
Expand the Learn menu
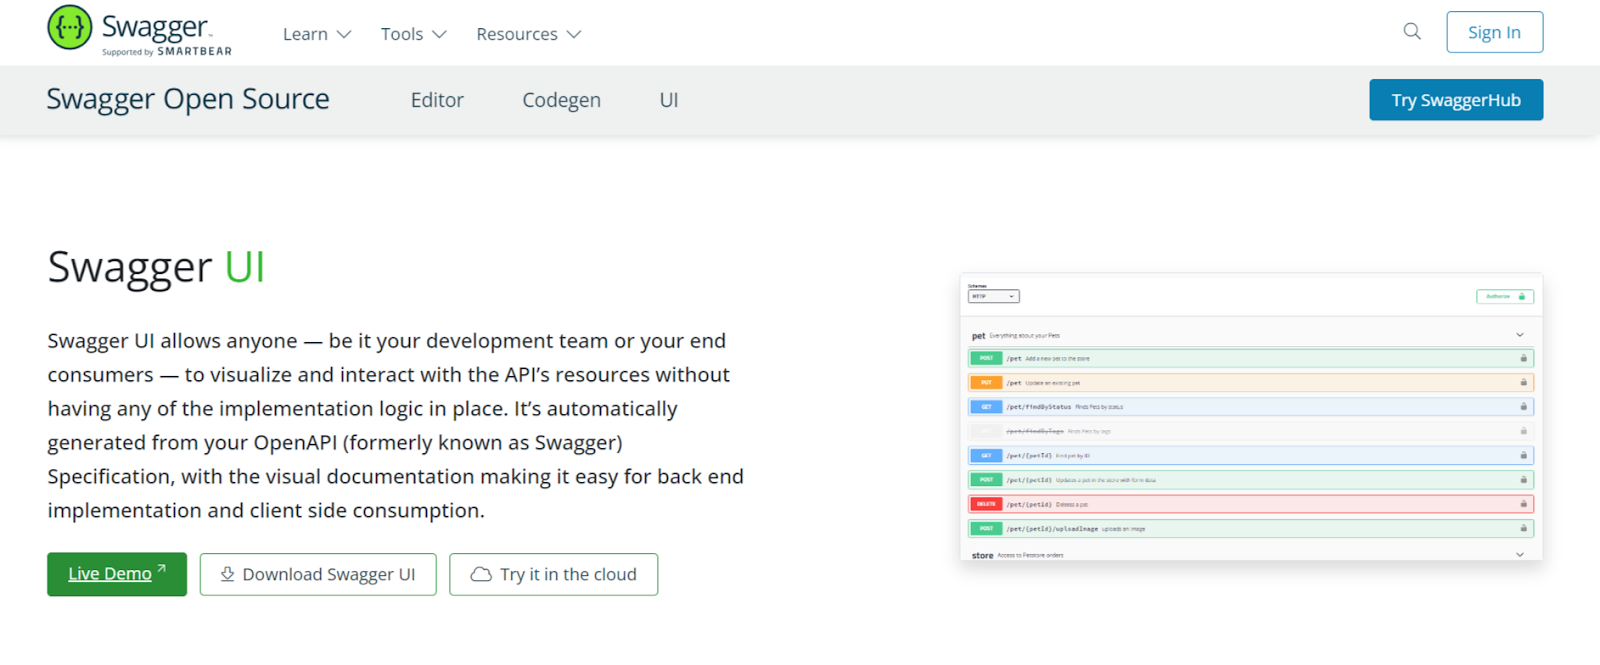(x=317, y=34)
